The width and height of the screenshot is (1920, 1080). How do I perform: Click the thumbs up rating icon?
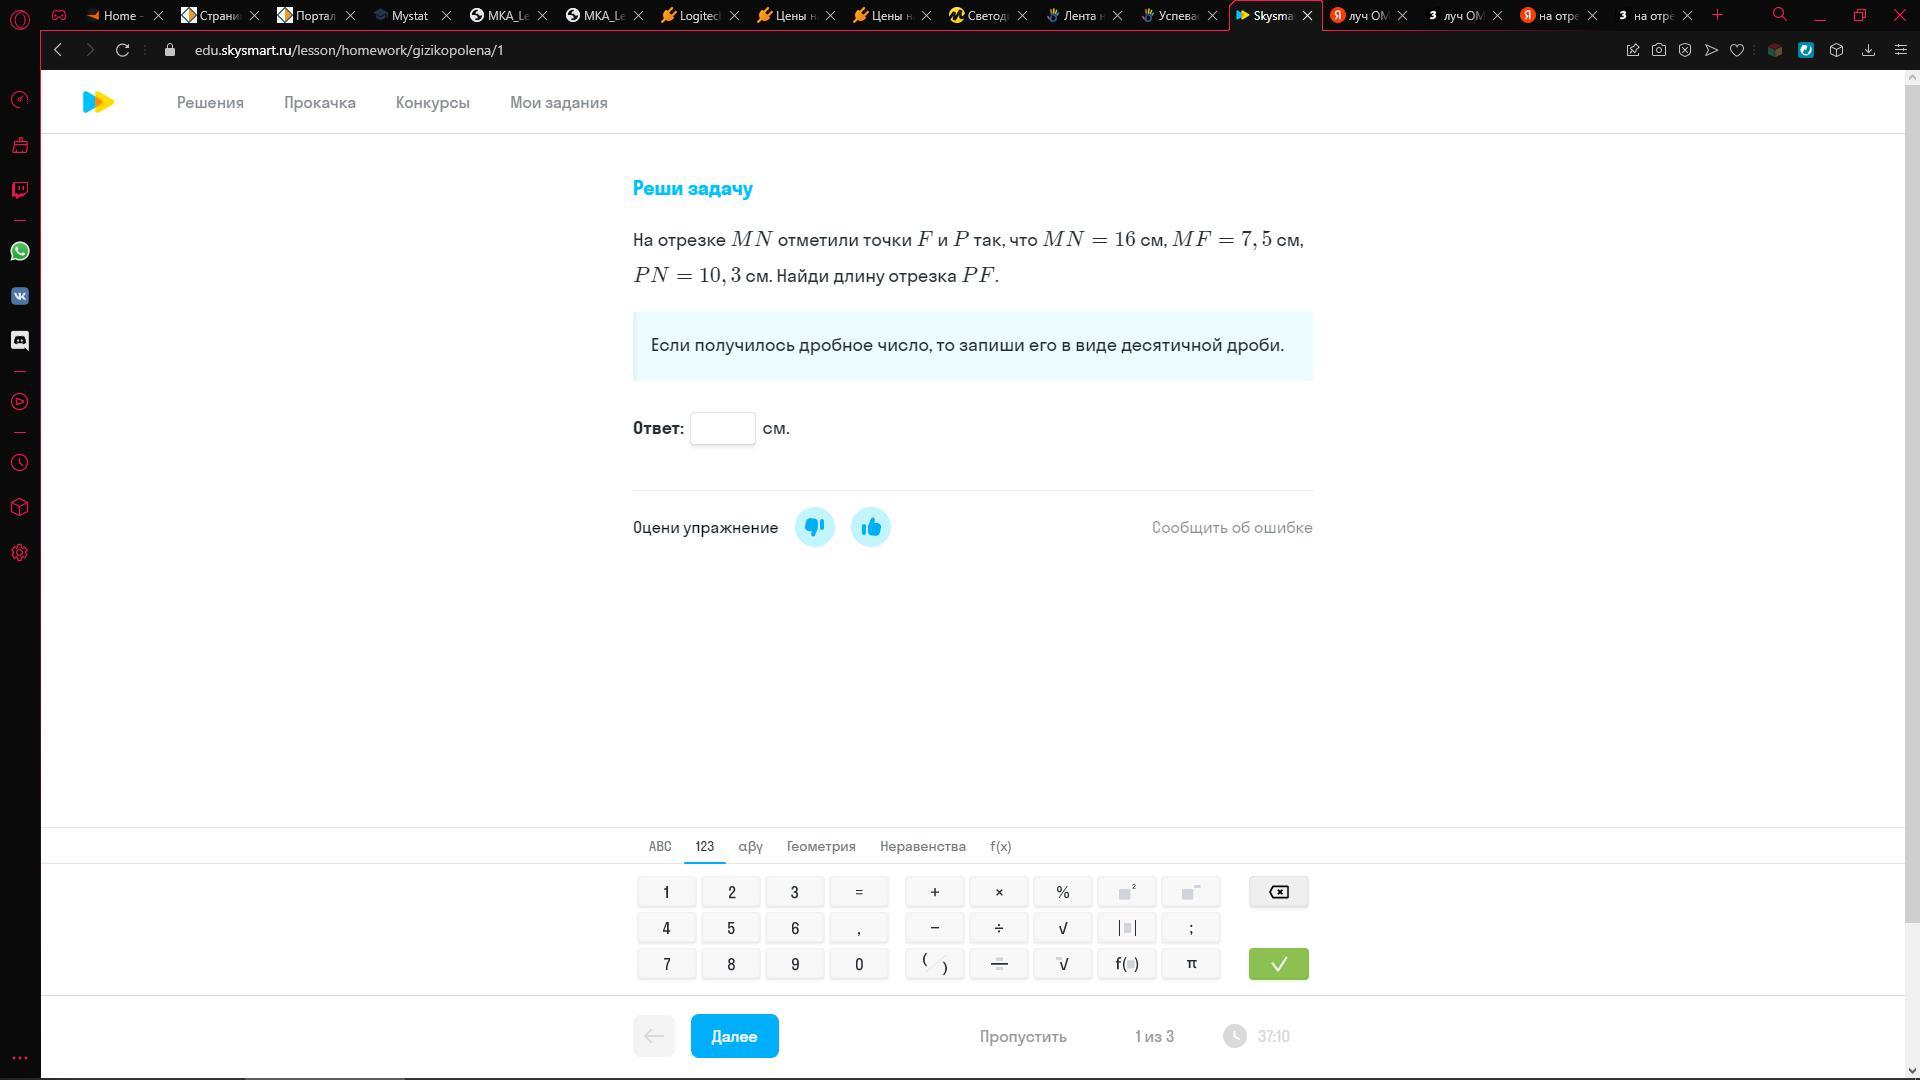click(x=870, y=527)
